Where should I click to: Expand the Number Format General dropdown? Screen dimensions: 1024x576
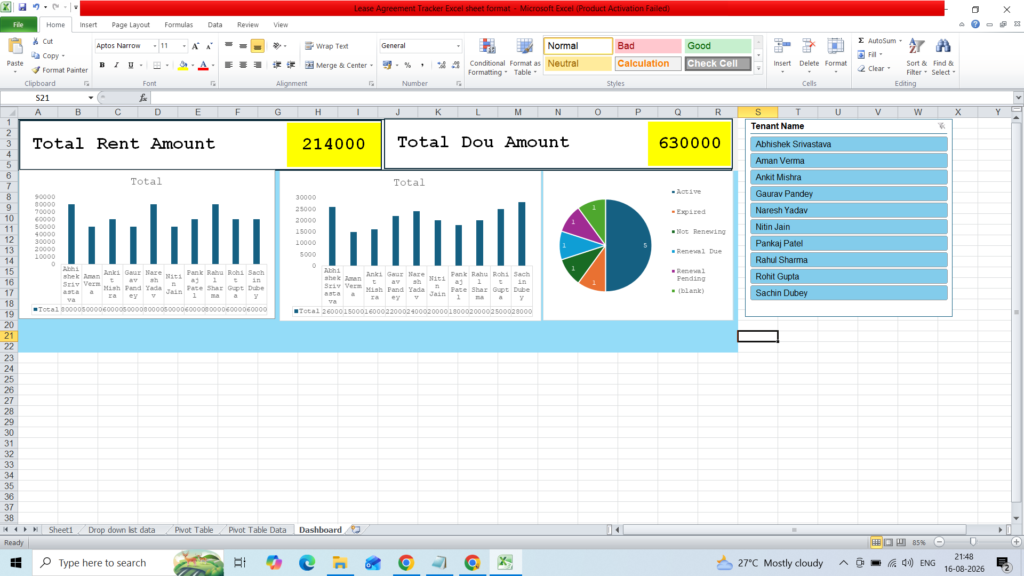point(458,46)
